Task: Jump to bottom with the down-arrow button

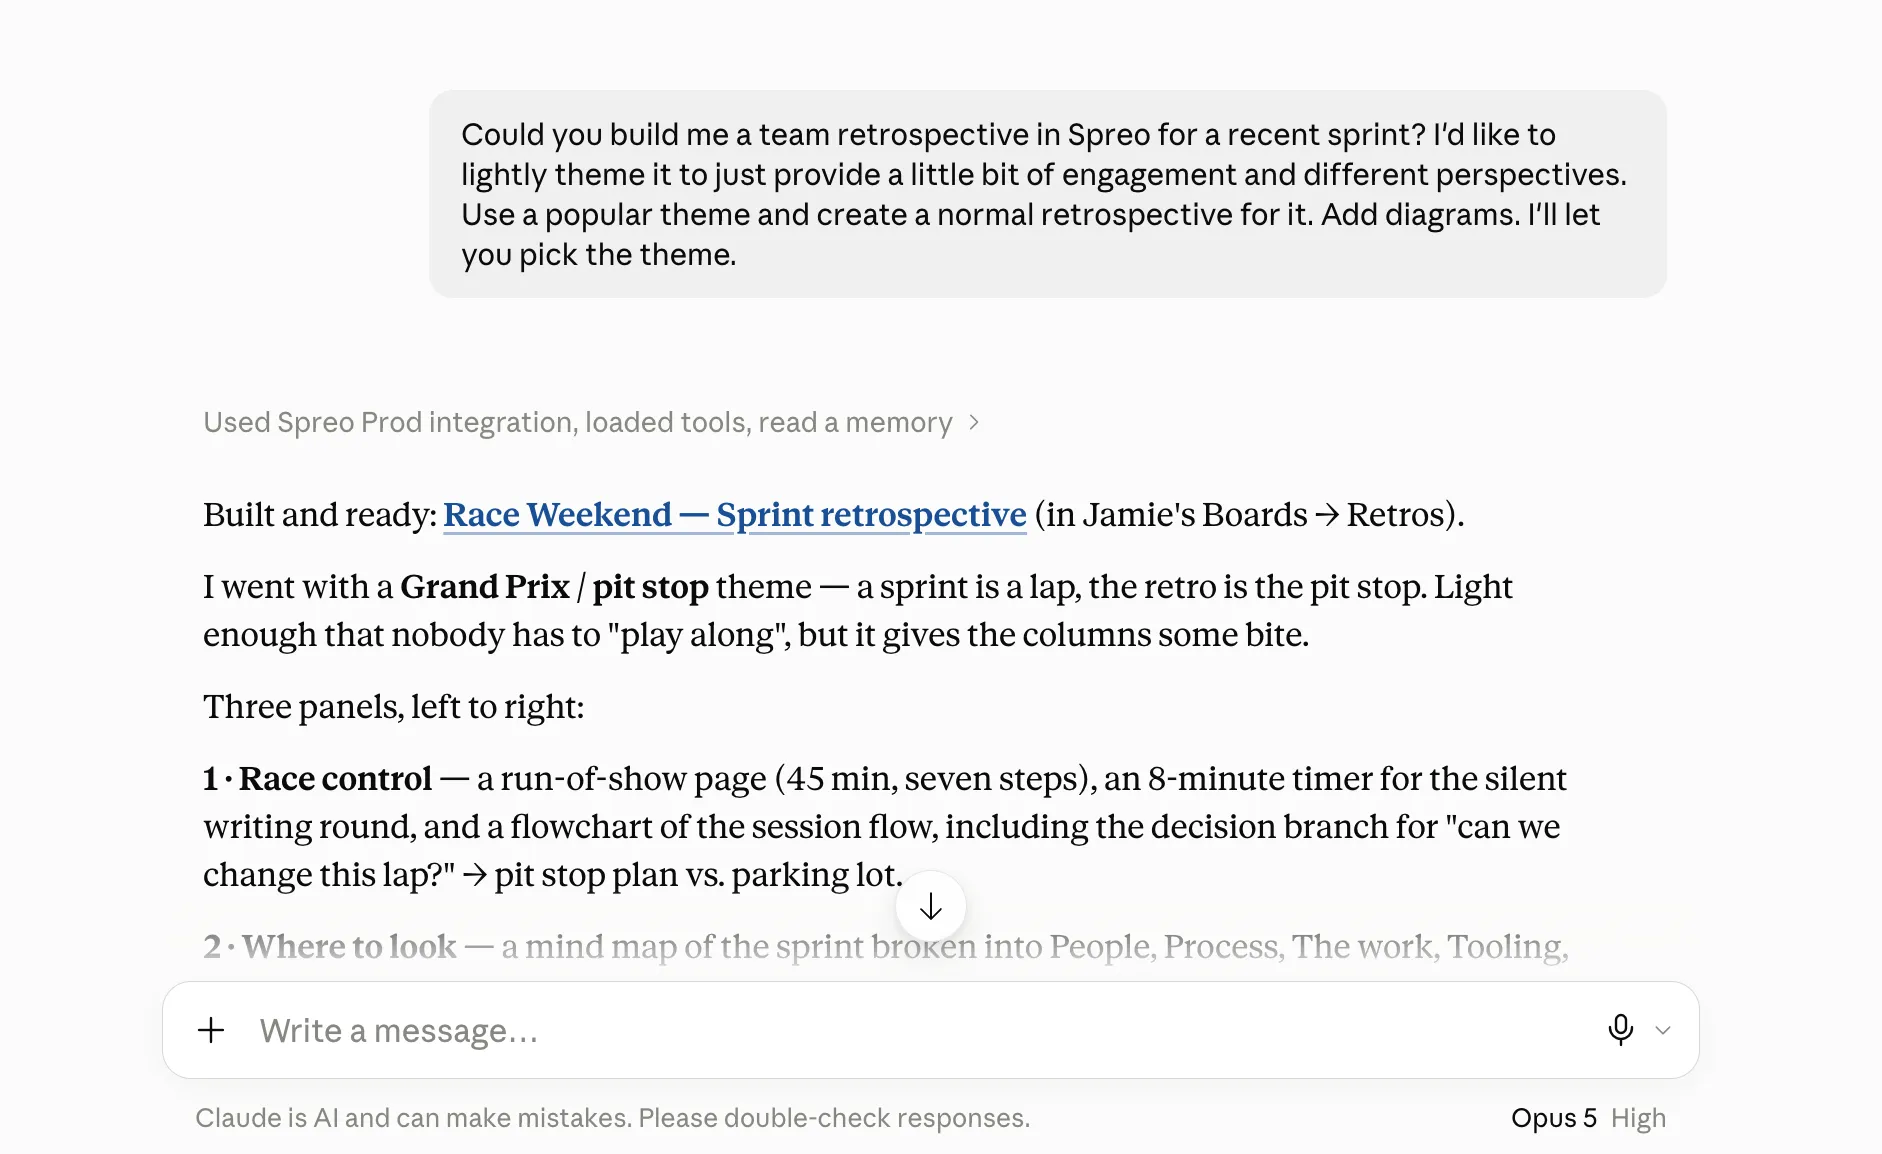Action: tap(931, 907)
